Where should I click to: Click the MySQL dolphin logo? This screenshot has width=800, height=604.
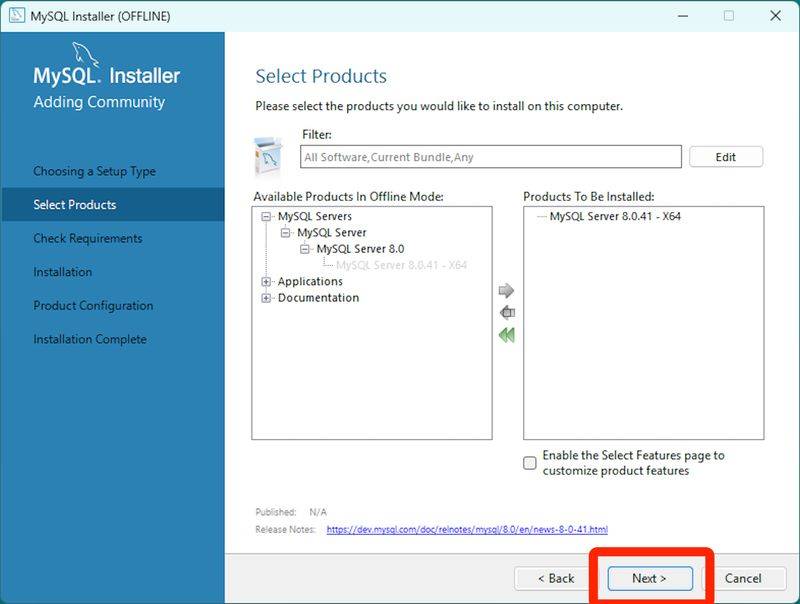(x=85, y=54)
